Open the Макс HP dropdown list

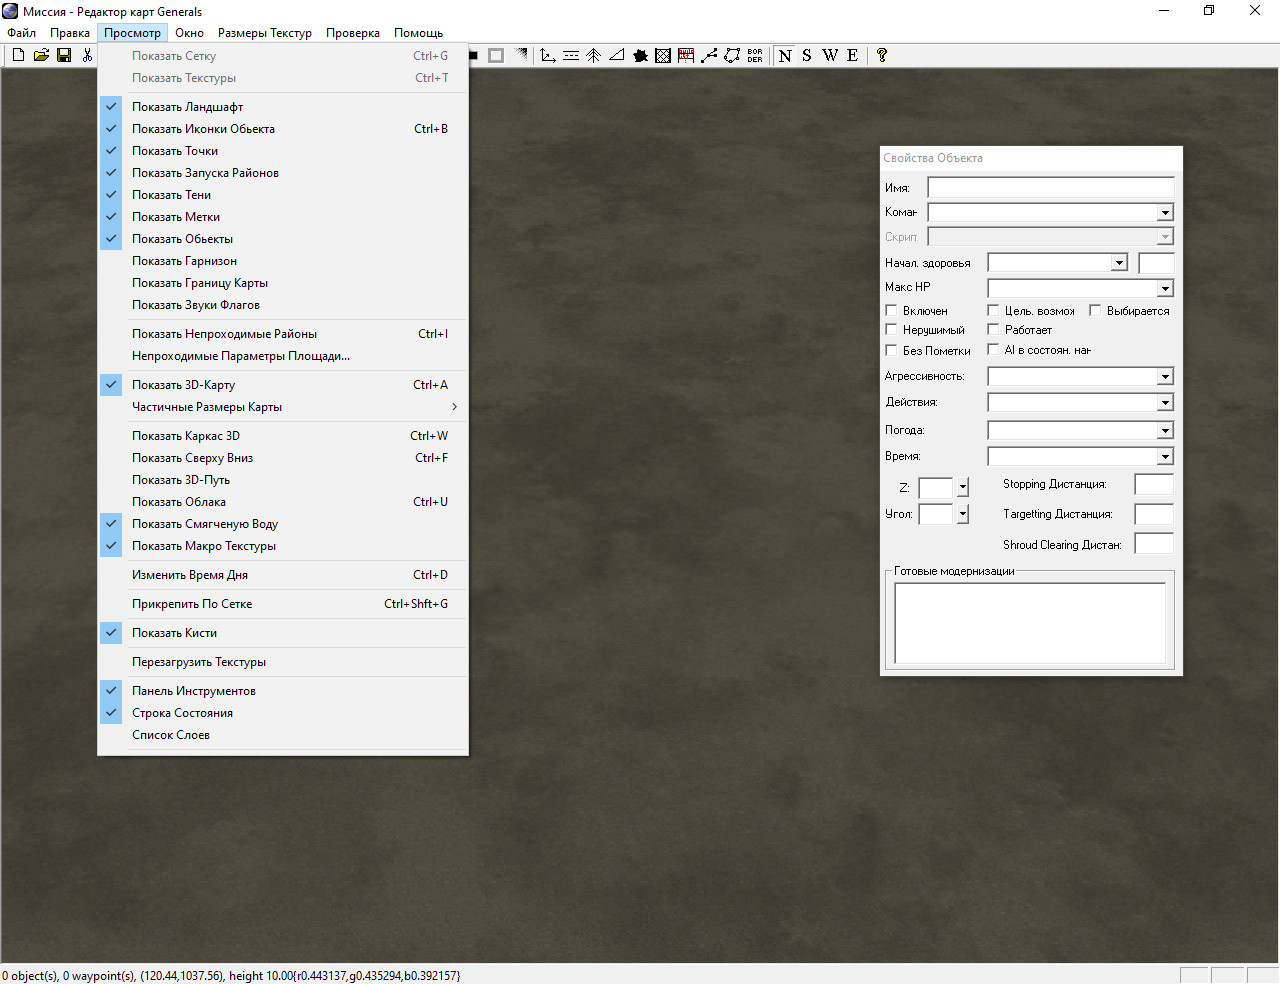[1165, 289]
